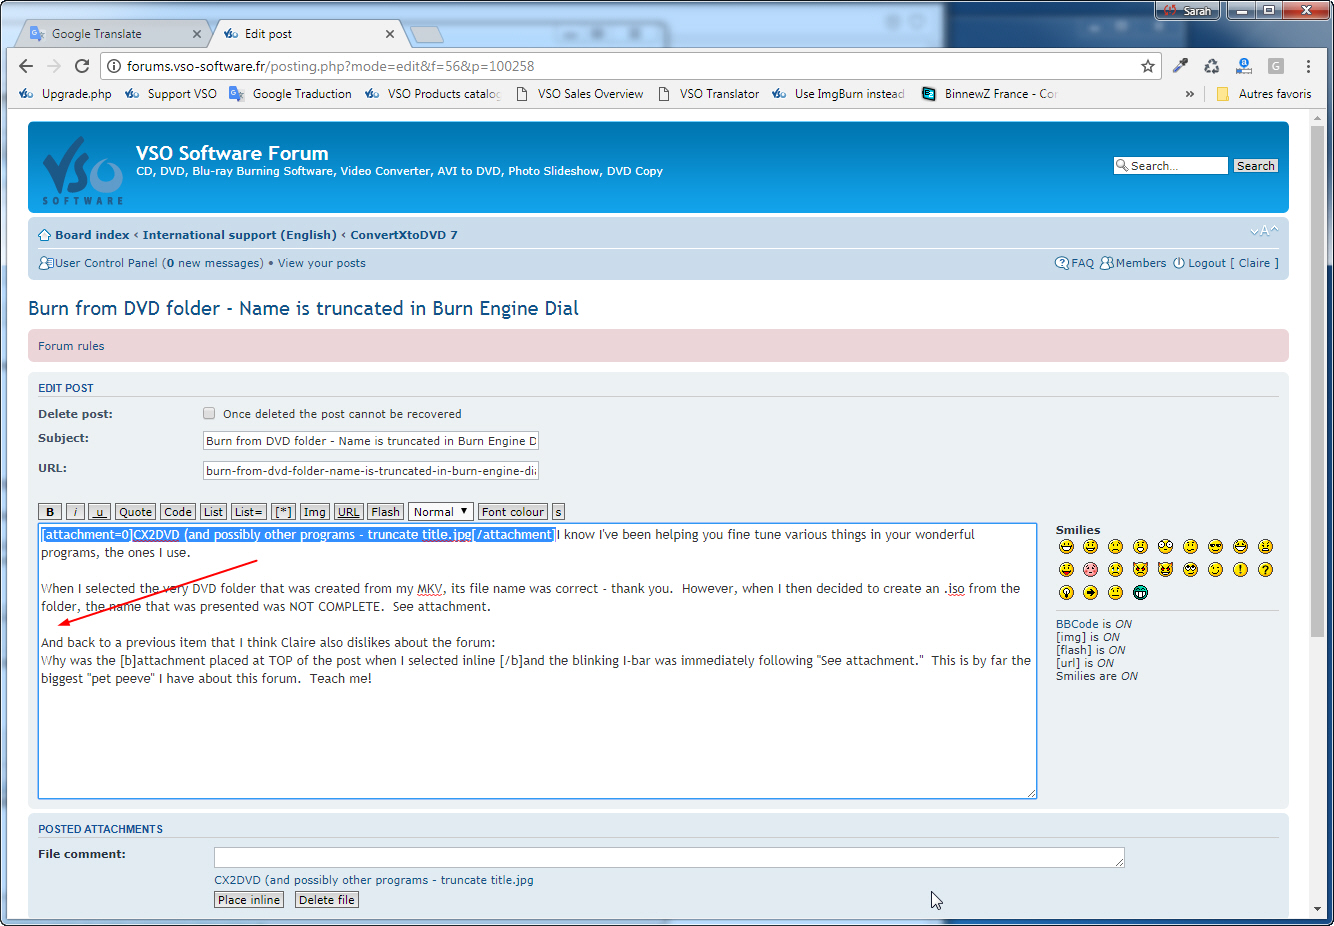Insert the question mark smiley
This screenshot has width=1334, height=926.
[1265, 570]
